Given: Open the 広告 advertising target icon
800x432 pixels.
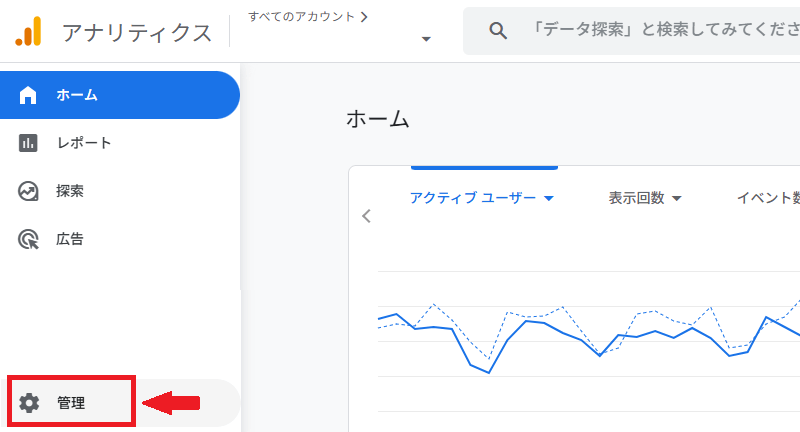Looking at the screenshot, I should 28,239.
